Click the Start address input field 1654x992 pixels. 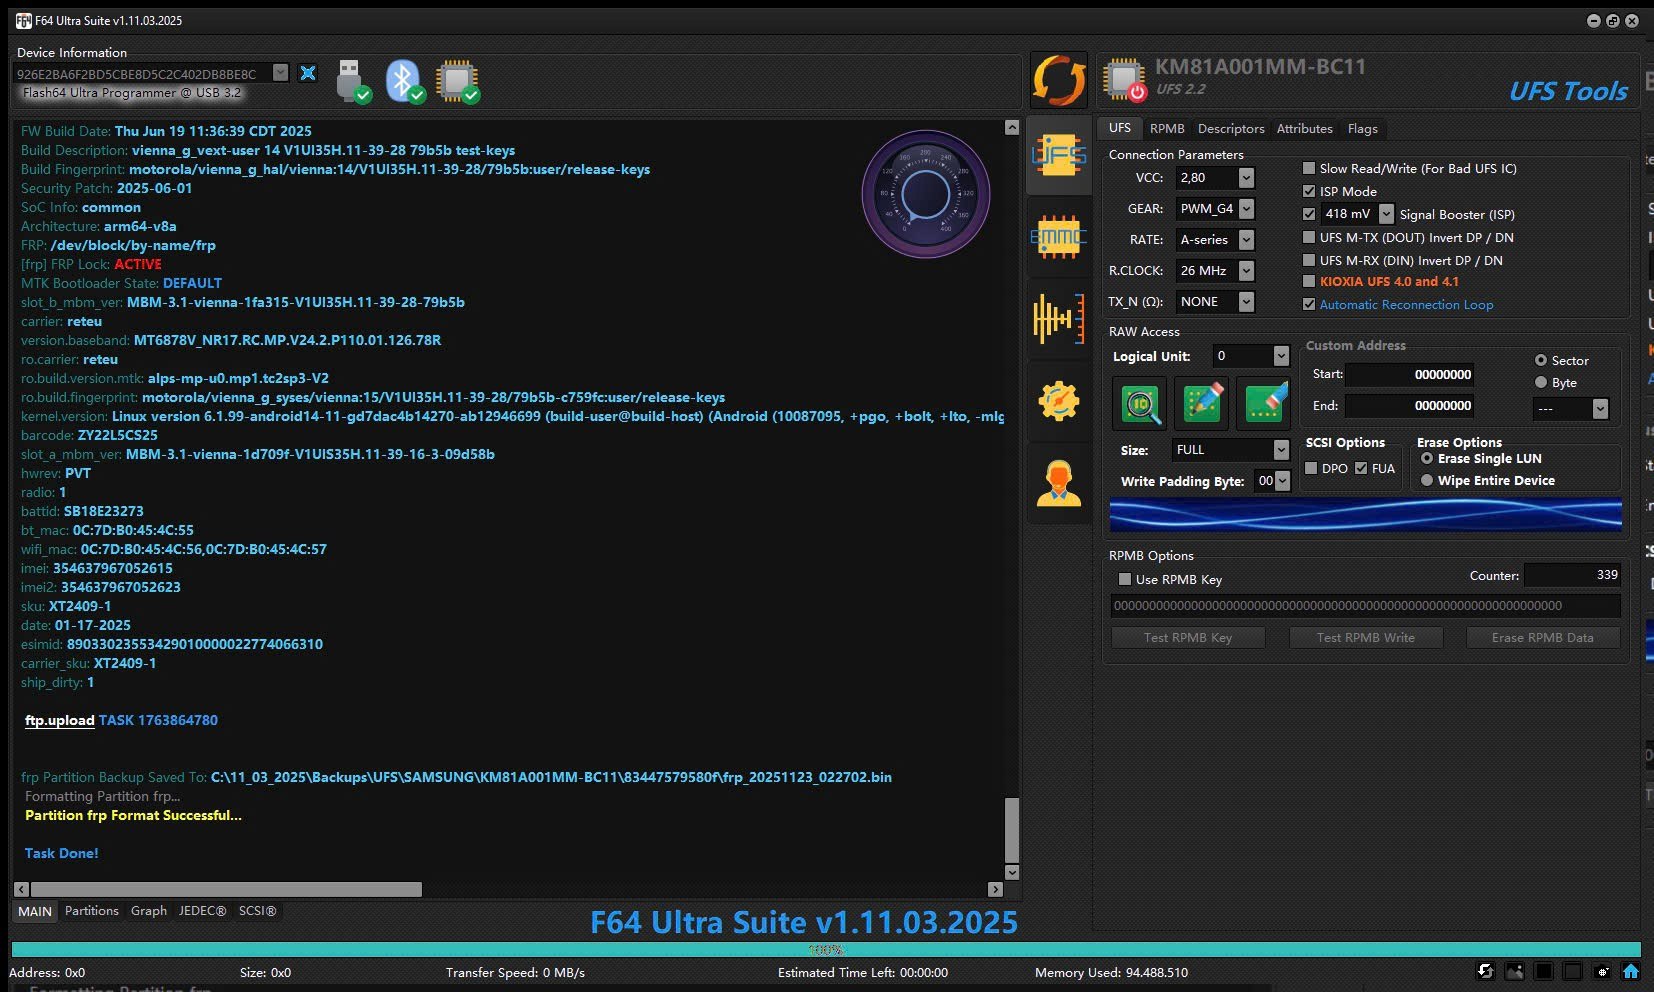click(x=1410, y=374)
